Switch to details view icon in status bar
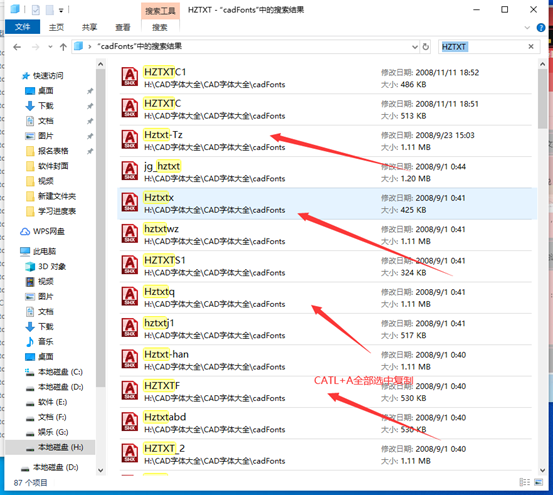Image resolution: width=553 pixels, height=495 pixels. 524,482
